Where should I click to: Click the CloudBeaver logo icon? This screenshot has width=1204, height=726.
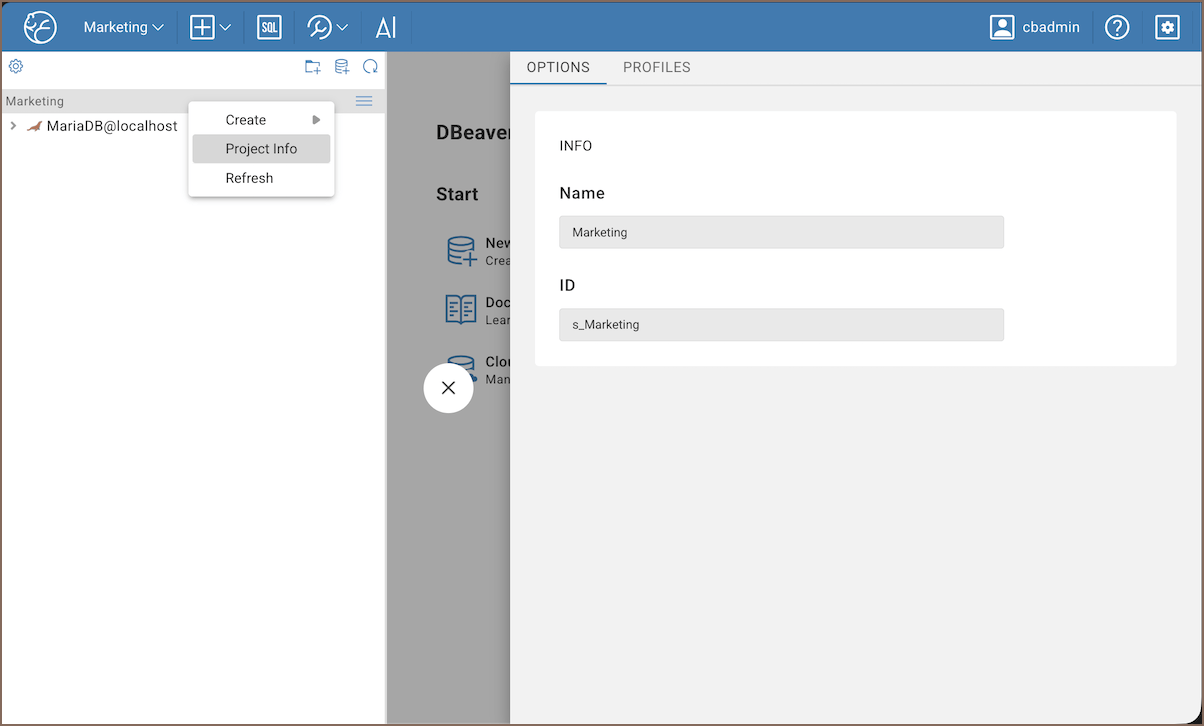tap(40, 27)
